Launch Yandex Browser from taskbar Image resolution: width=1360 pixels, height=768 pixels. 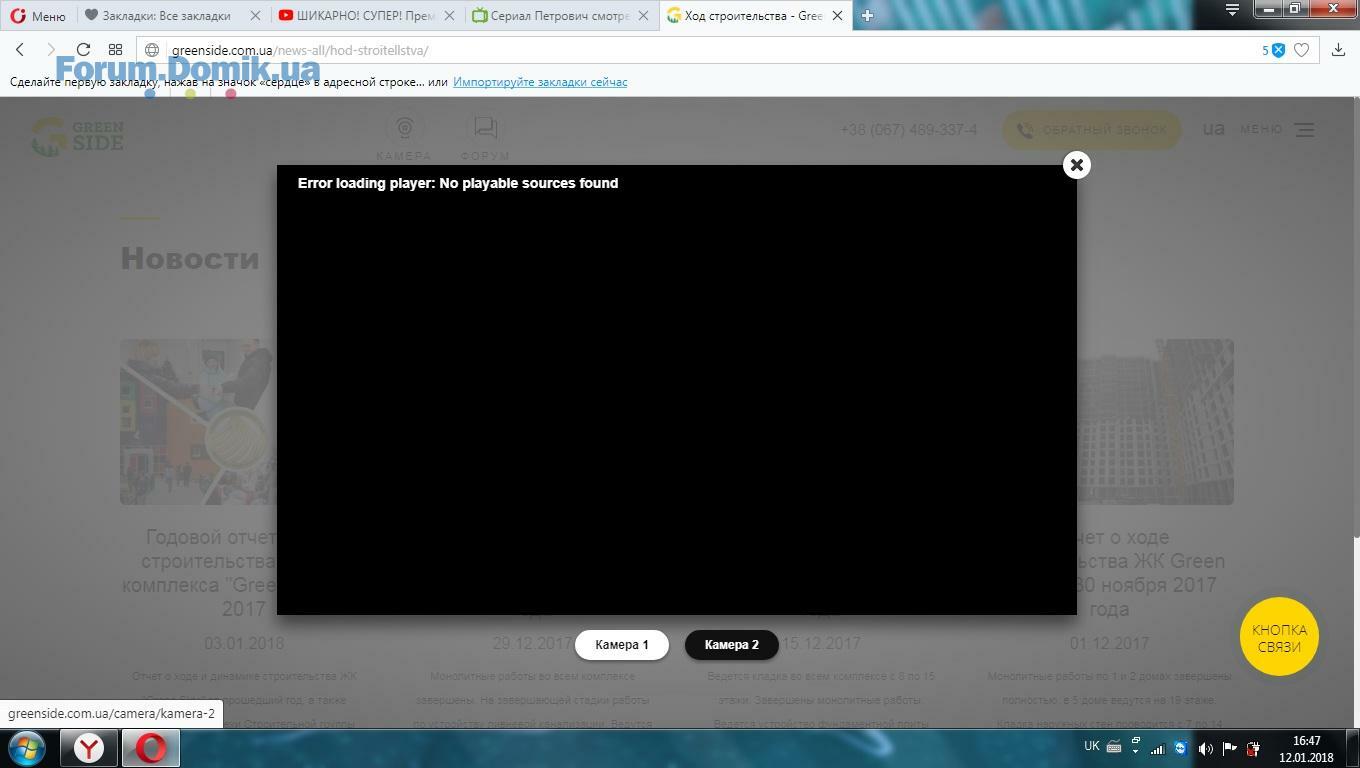89,748
